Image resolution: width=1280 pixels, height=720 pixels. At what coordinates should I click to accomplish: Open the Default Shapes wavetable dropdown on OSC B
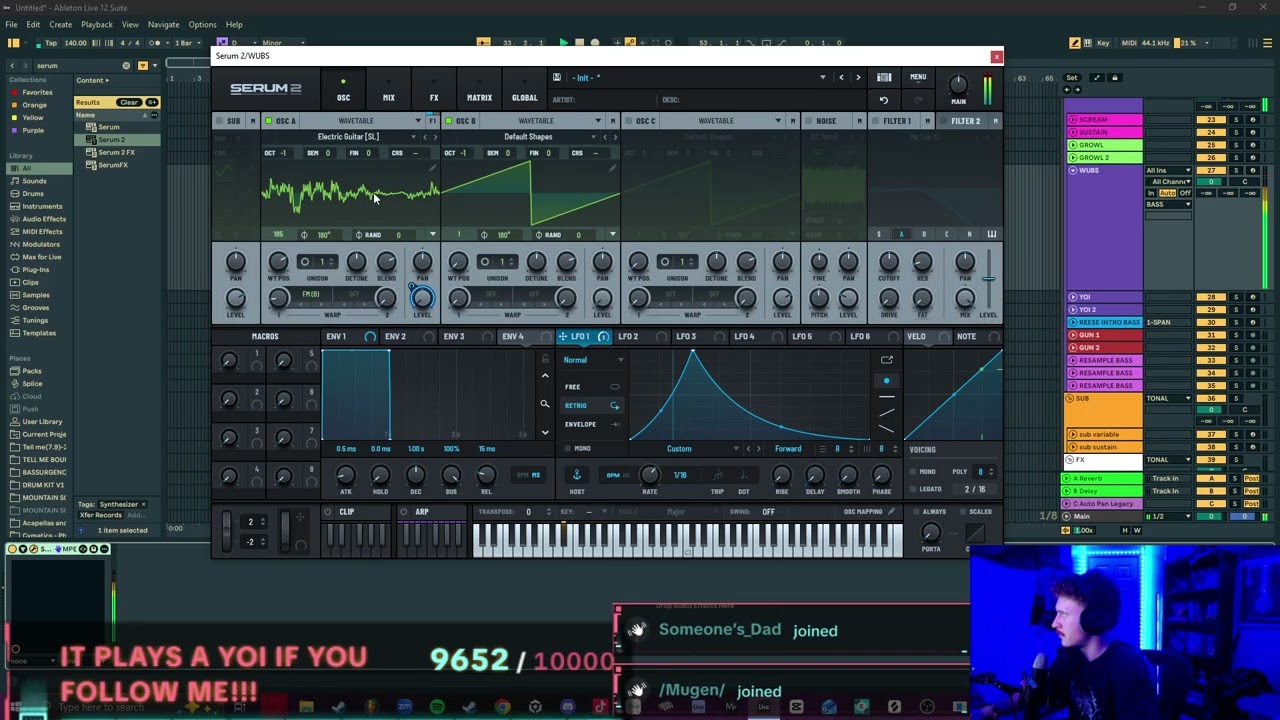(x=528, y=137)
